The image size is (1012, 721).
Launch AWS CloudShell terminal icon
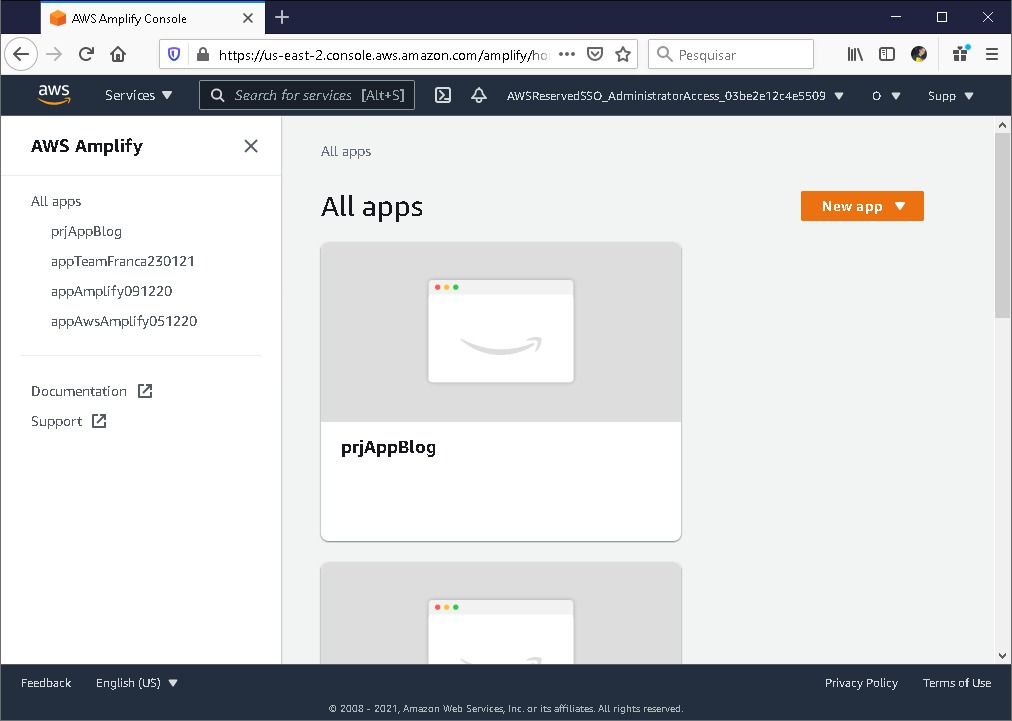coord(443,96)
